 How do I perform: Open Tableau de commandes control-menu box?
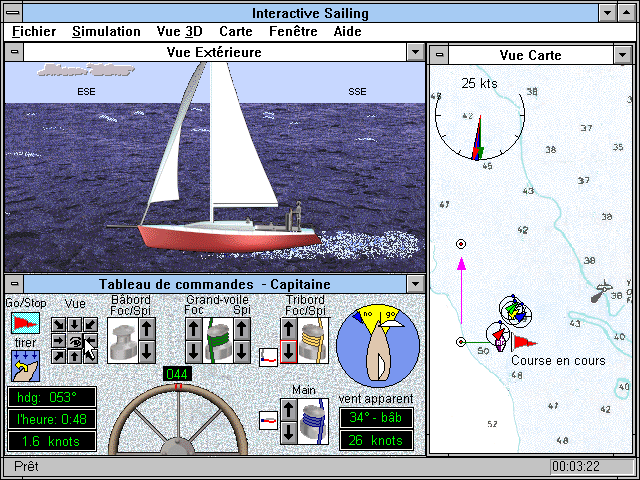tap(15, 284)
